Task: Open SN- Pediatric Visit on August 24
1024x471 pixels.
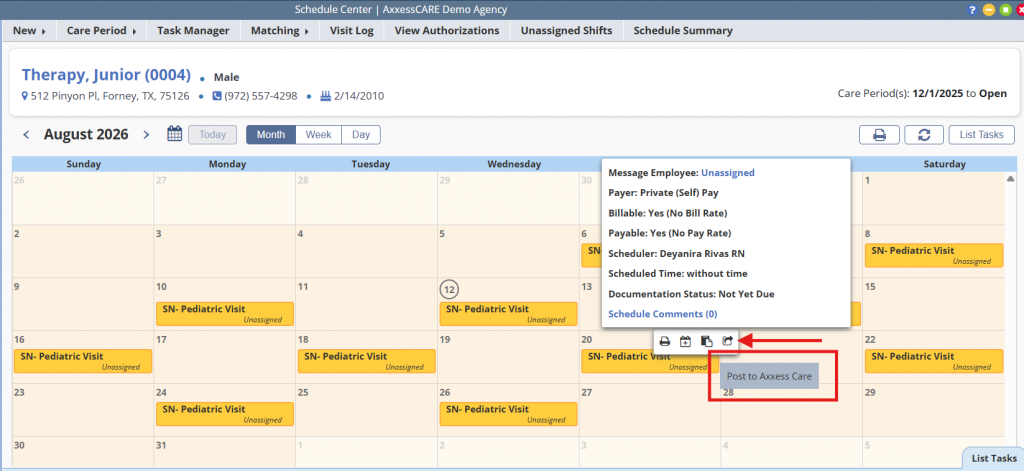Action: click(225, 414)
